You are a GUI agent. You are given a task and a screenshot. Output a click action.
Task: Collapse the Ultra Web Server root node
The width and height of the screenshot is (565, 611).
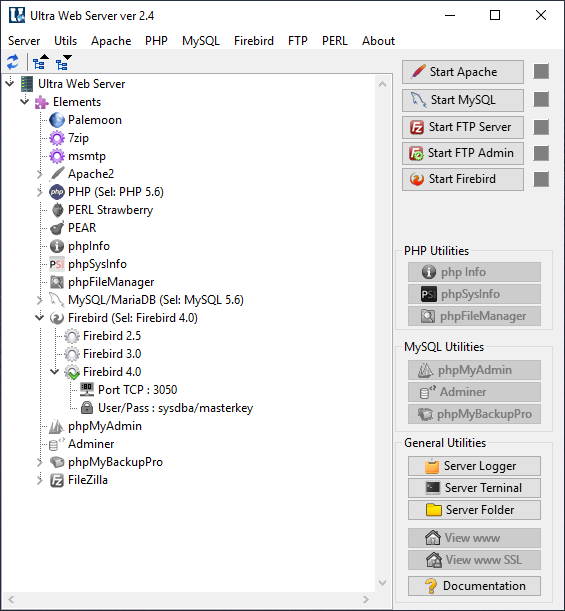10,83
